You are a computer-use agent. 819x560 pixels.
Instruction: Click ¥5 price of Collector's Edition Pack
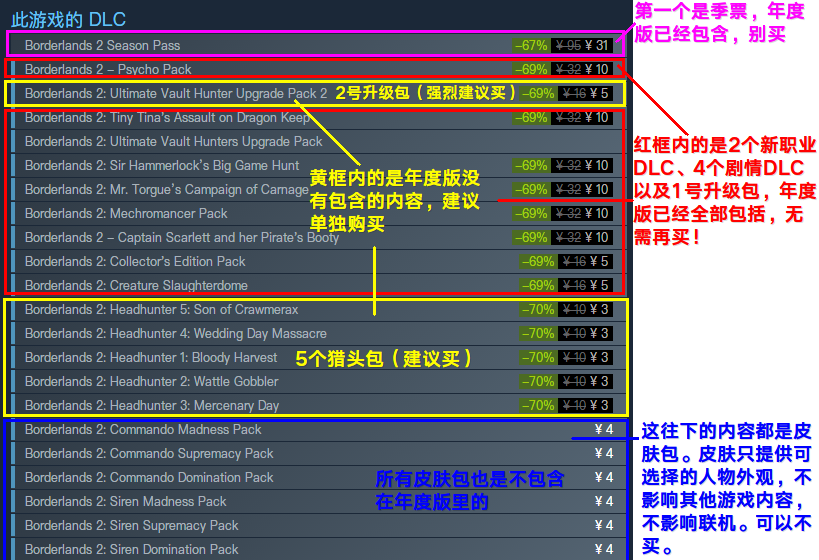click(x=600, y=262)
